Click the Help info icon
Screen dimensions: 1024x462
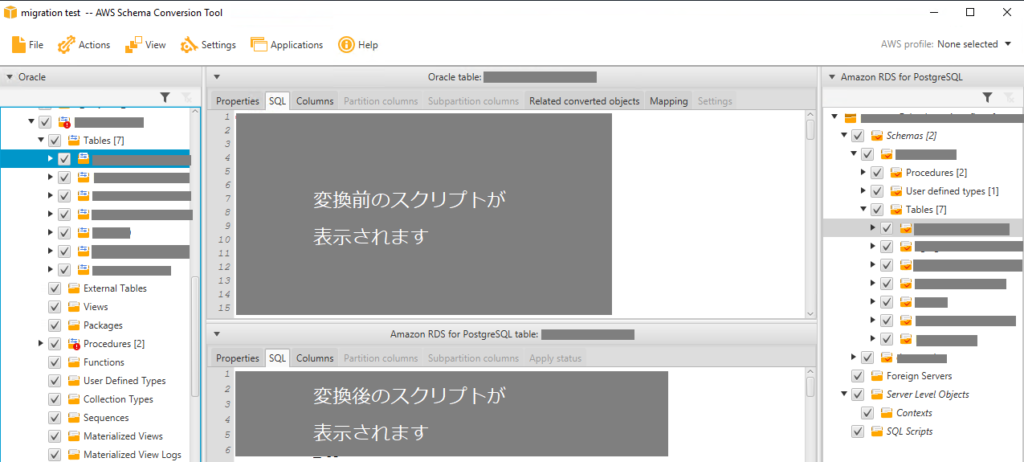click(x=346, y=44)
